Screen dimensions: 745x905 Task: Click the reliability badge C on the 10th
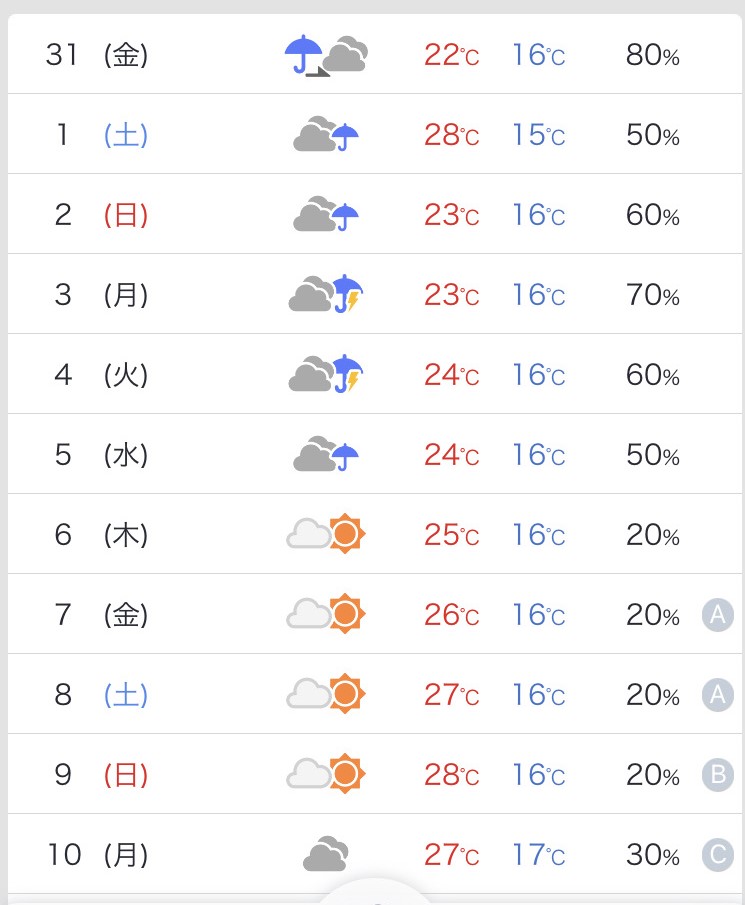[717, 855]
